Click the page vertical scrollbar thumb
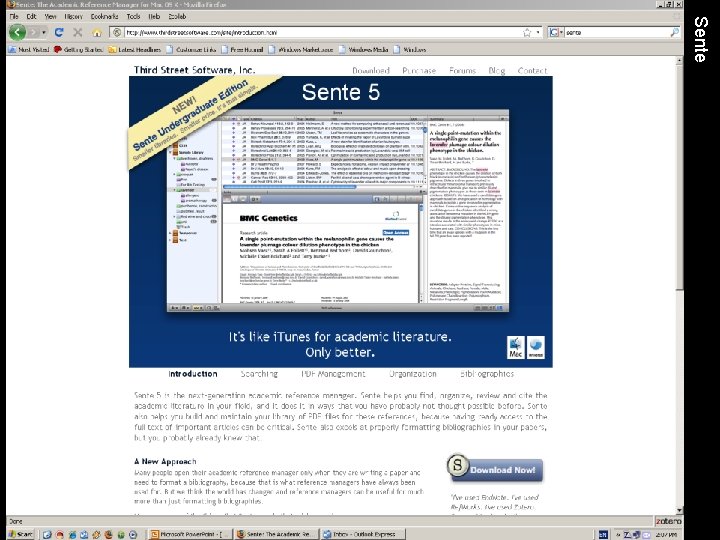Viewport: 720px width, 540px height. coord(679,177)
